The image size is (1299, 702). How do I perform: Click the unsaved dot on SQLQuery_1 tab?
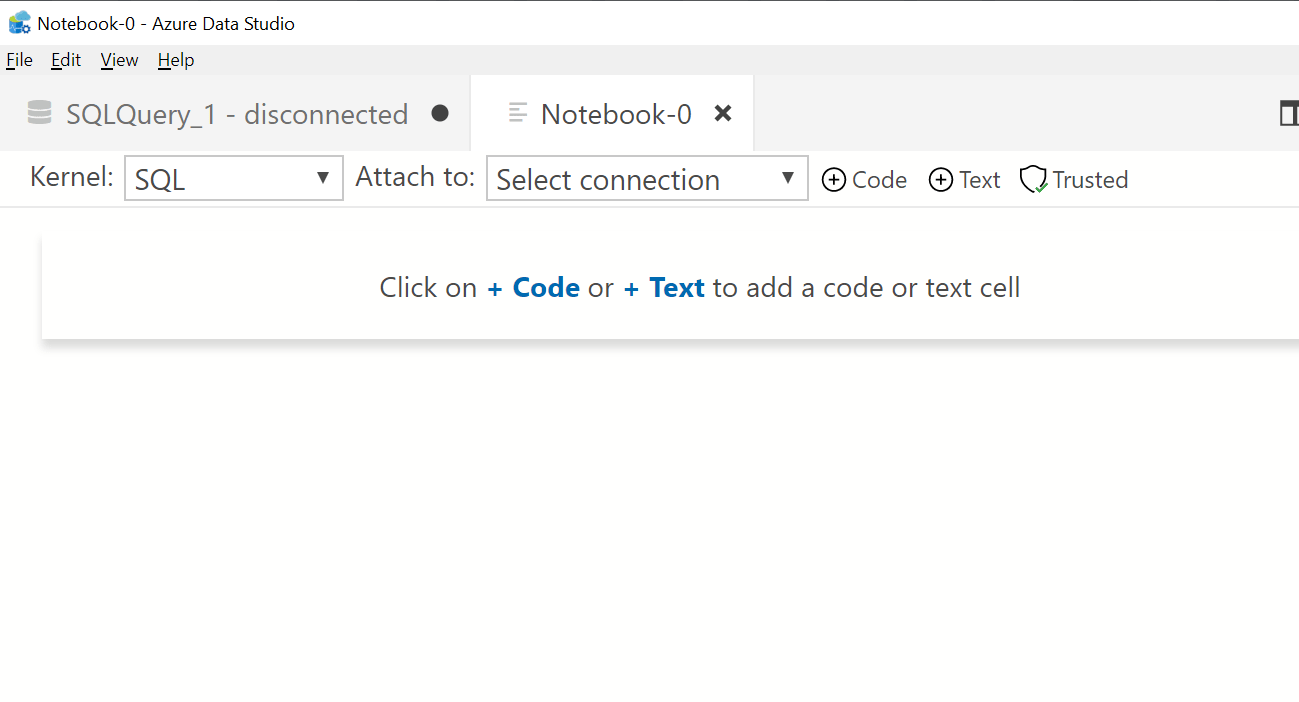coord(440,113)
